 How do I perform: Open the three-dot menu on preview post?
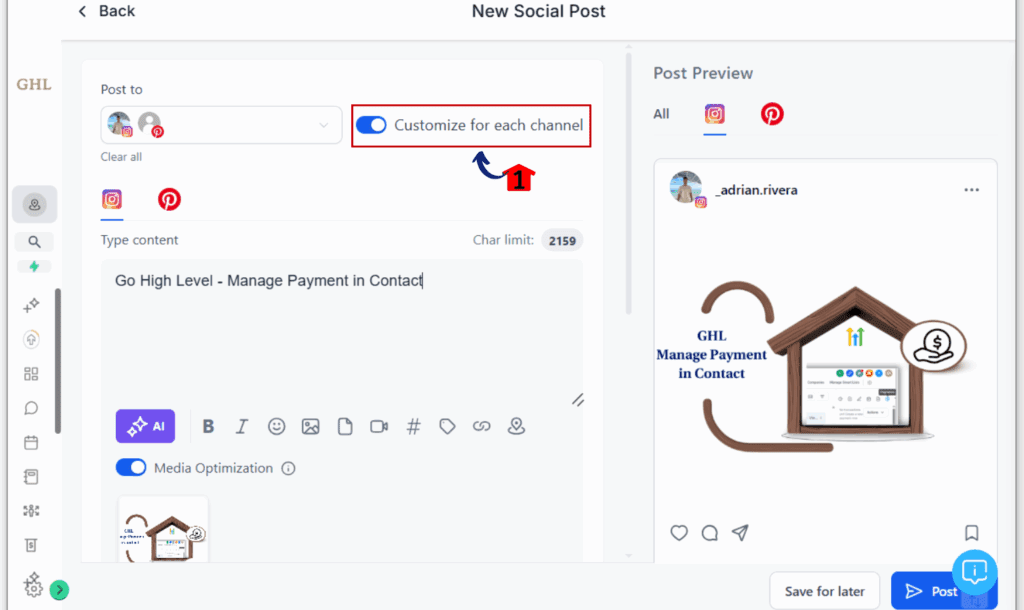coord(972,190)
